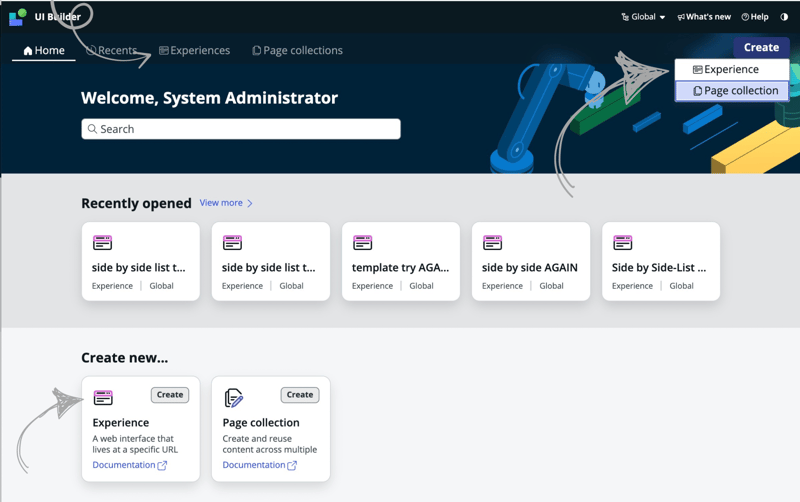This screenshot has height=502, width=800.
Task: Click the 'Welcome, System Administrator' heading
Action: (x=209, y=98)
